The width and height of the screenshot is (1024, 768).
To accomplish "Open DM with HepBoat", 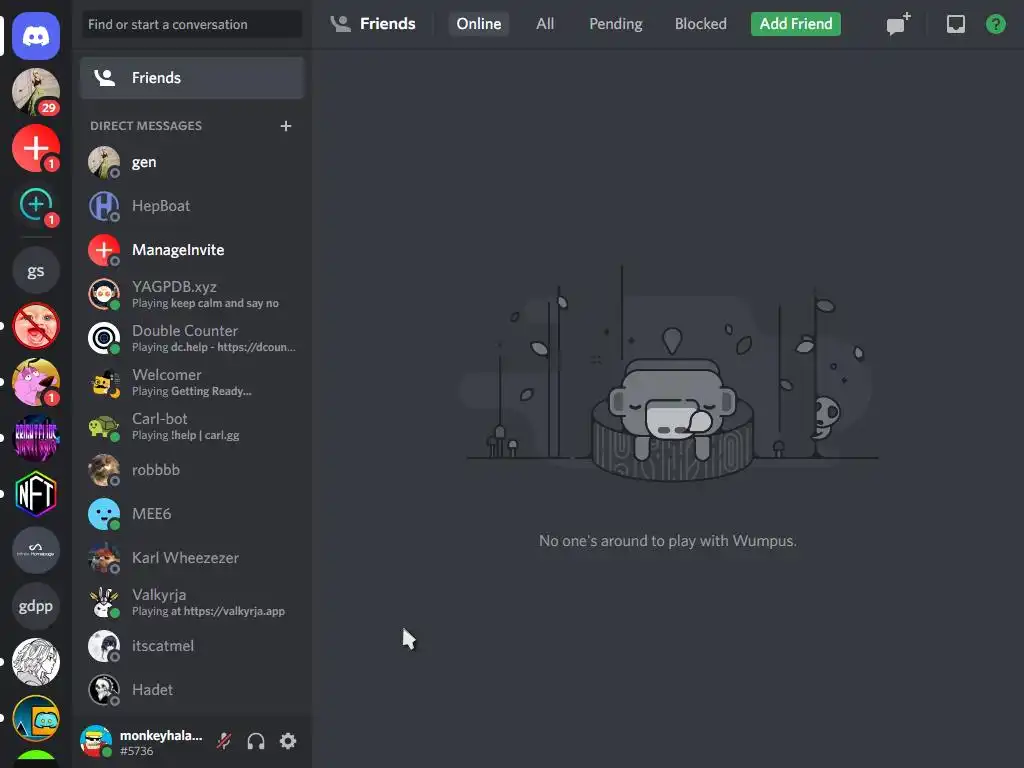I will 192,206.
